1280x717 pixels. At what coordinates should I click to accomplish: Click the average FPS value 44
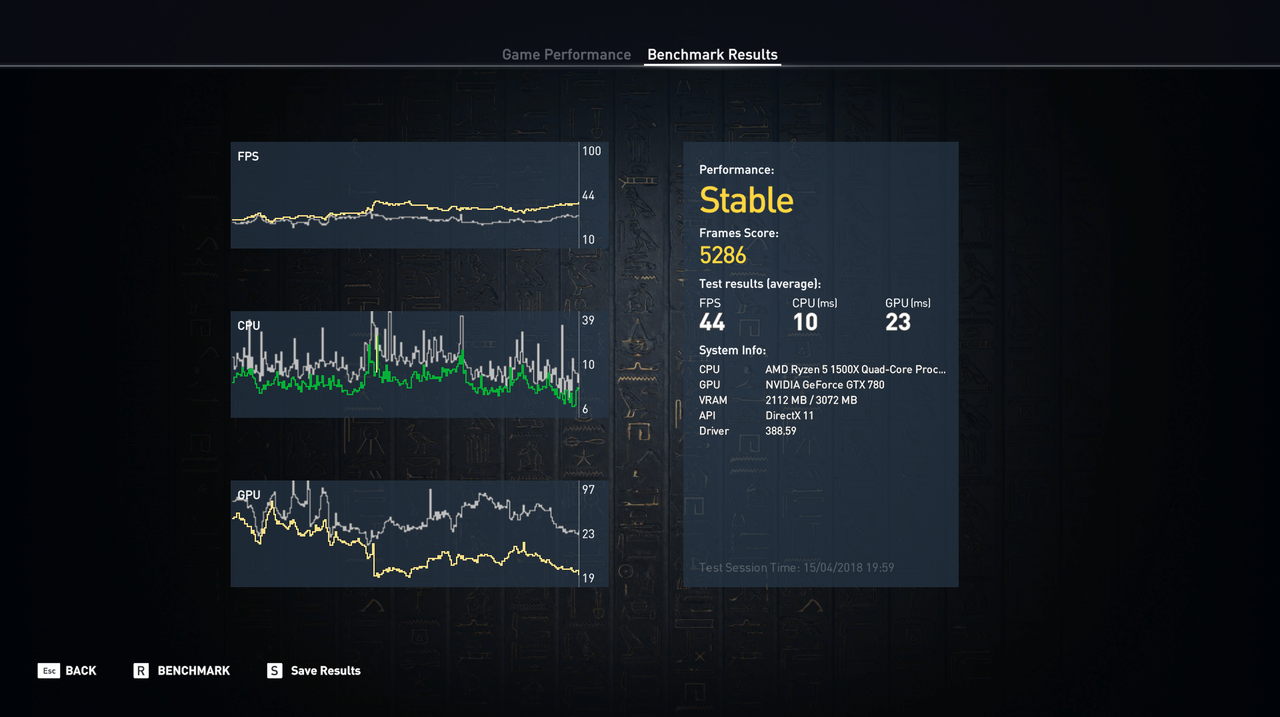click(712, 322)
